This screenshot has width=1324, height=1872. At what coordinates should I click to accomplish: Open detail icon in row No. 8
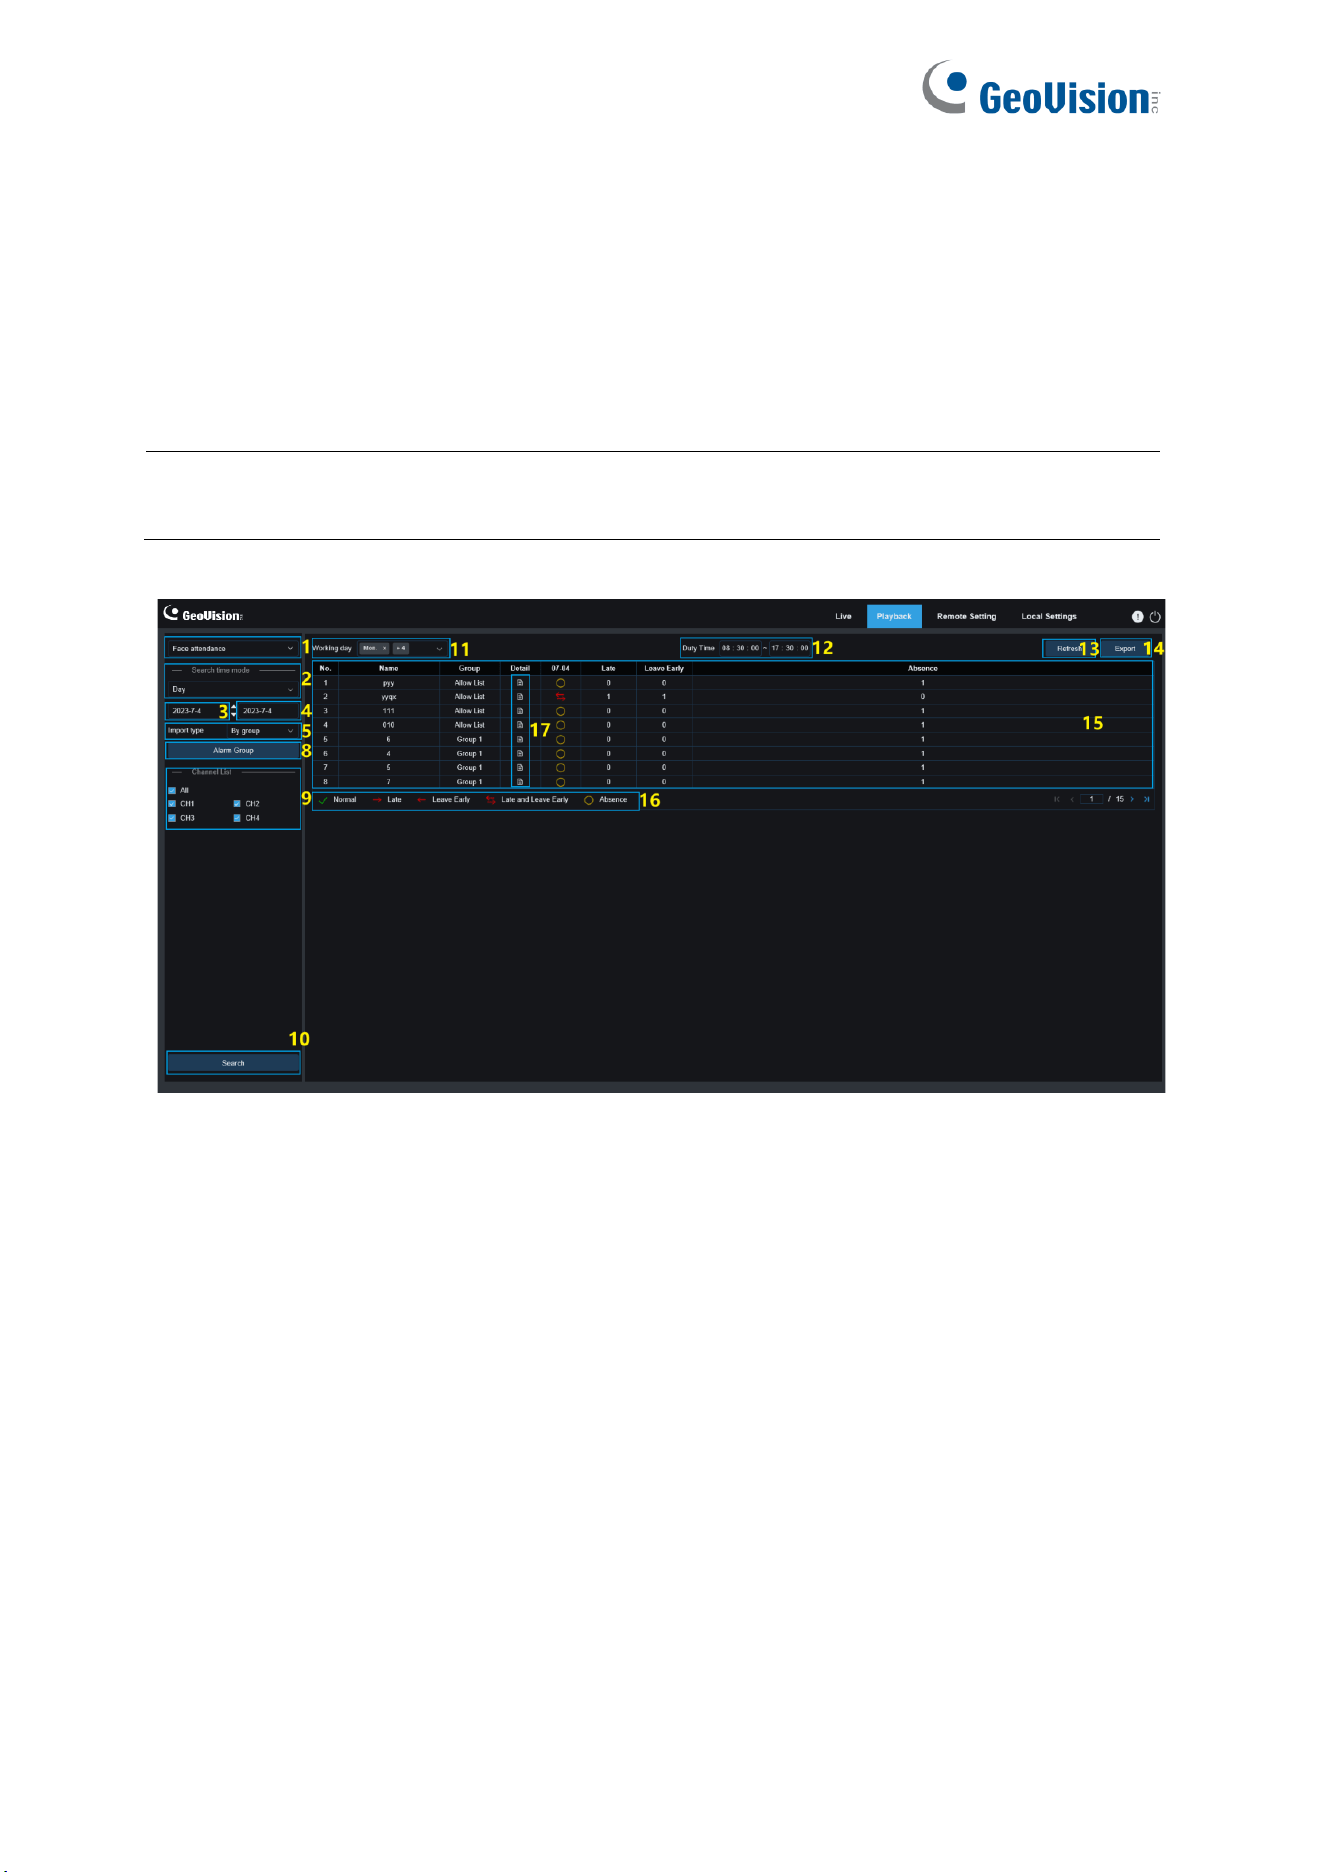(520, 782)
